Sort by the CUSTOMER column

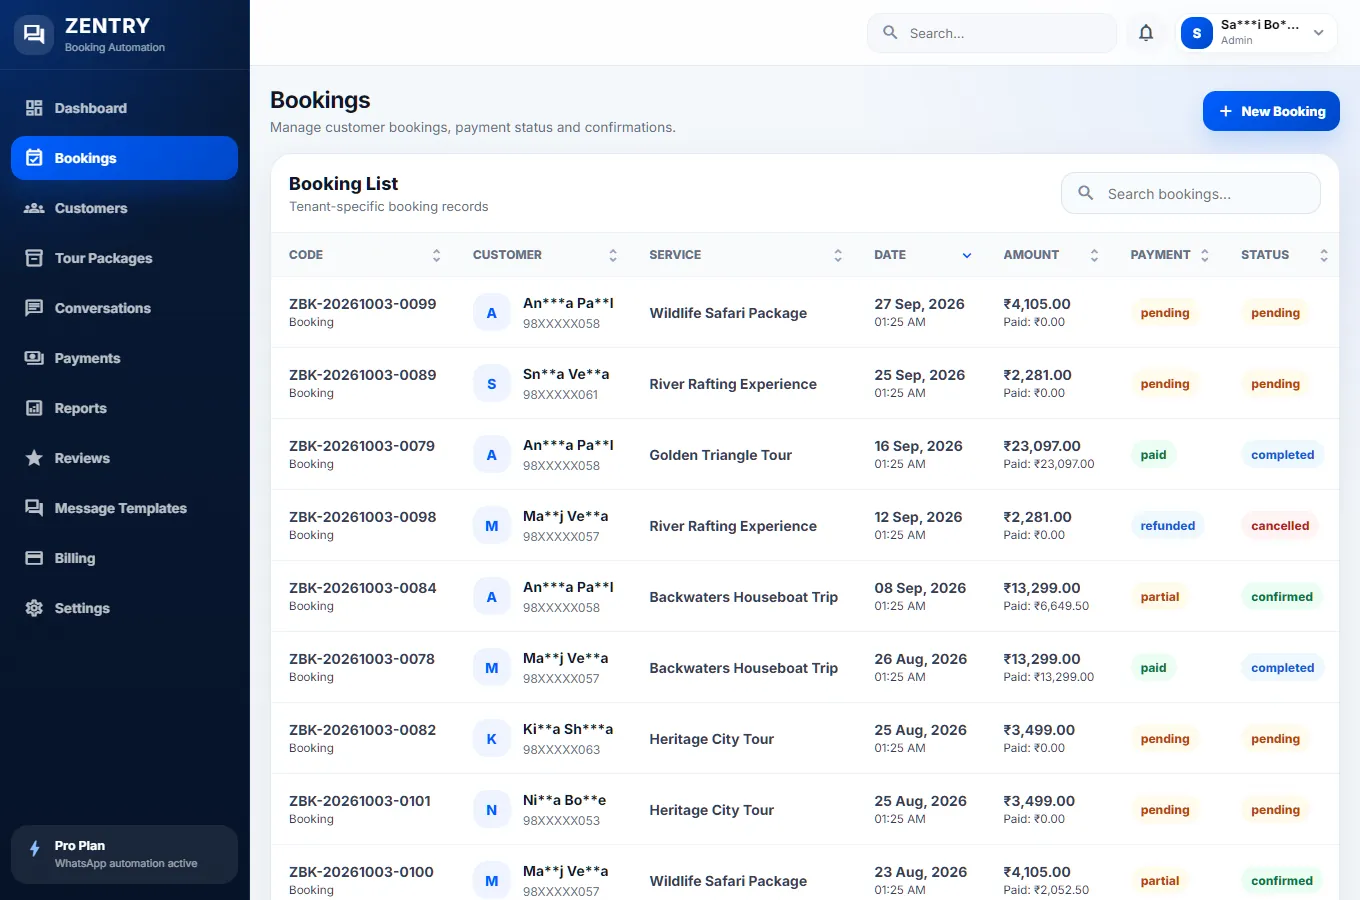tap(613, 255)
